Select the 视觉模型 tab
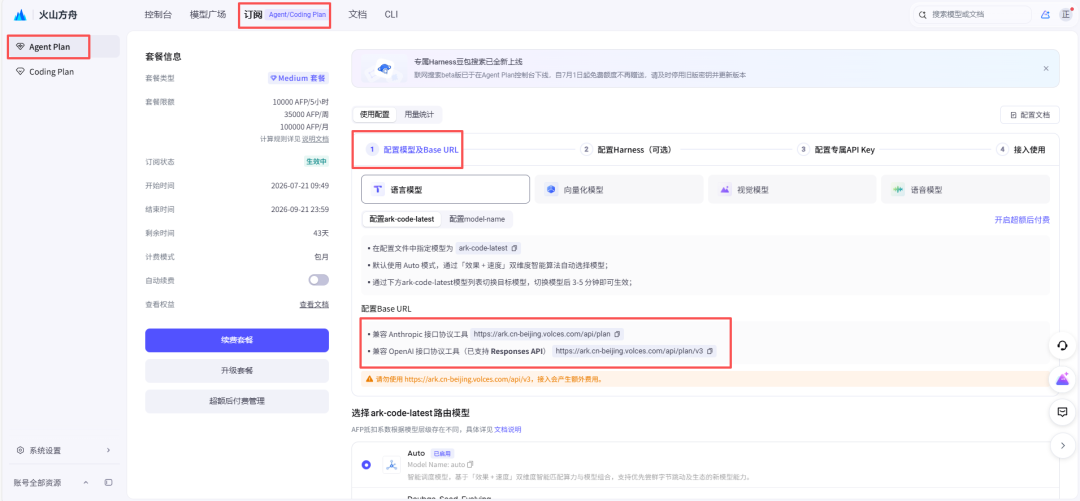Viewport: 1080px width, 501px height. (791, 190)
